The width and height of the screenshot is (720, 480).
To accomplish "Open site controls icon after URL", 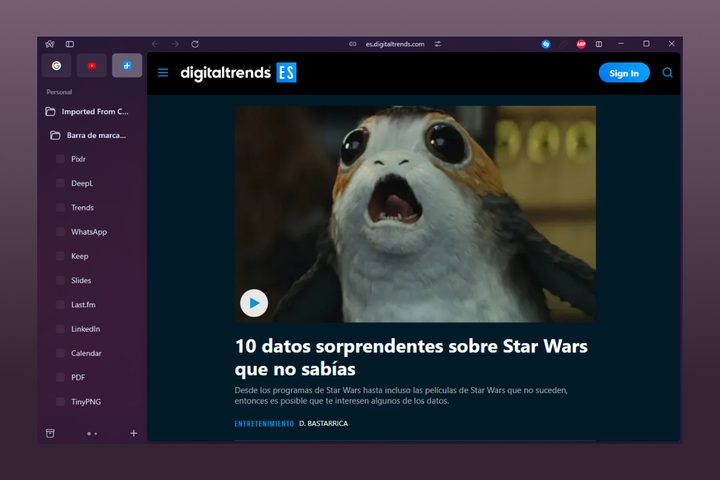I will (438, 44).
